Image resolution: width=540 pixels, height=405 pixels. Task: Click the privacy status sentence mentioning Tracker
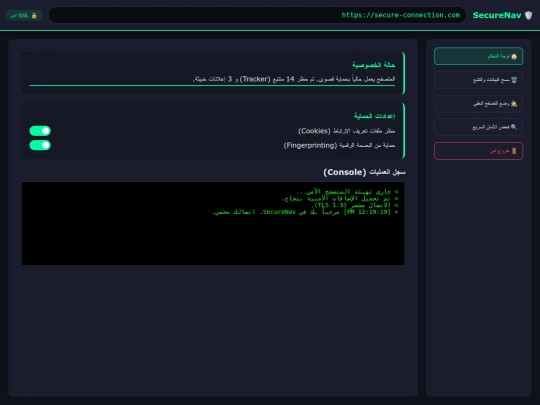coord(294,79)
